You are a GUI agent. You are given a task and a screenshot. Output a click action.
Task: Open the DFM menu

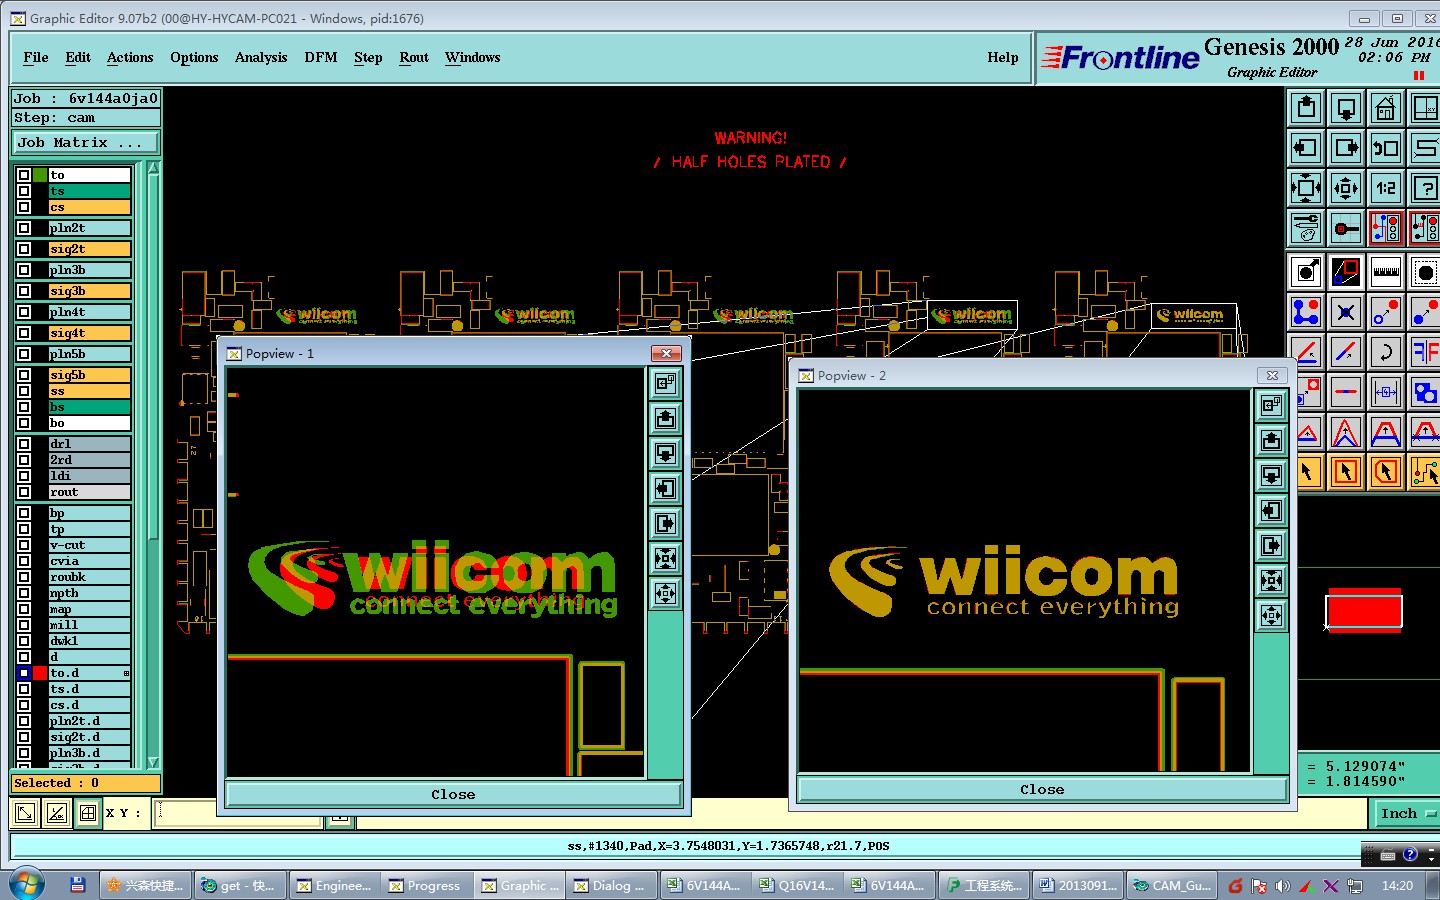(x=321, y=57)
